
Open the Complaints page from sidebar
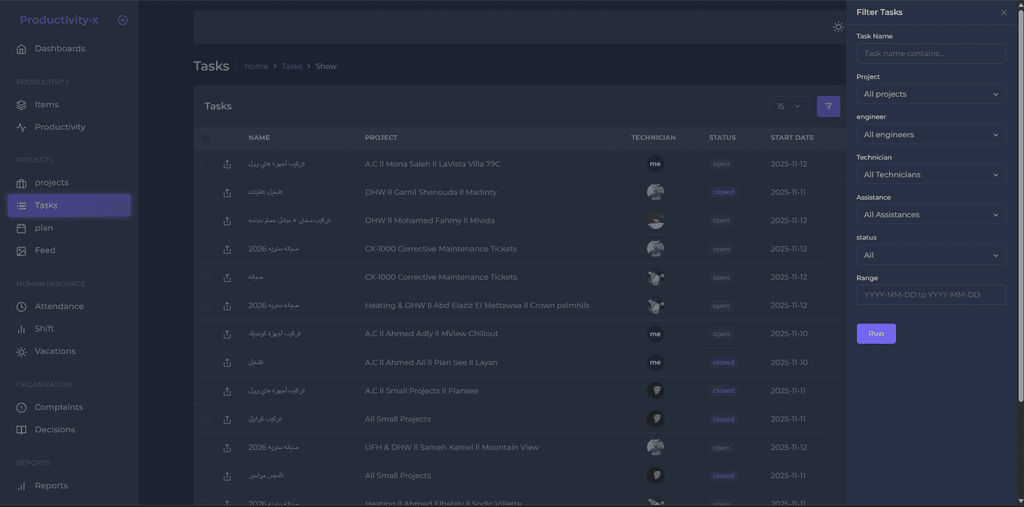click(x=58, y=407)
